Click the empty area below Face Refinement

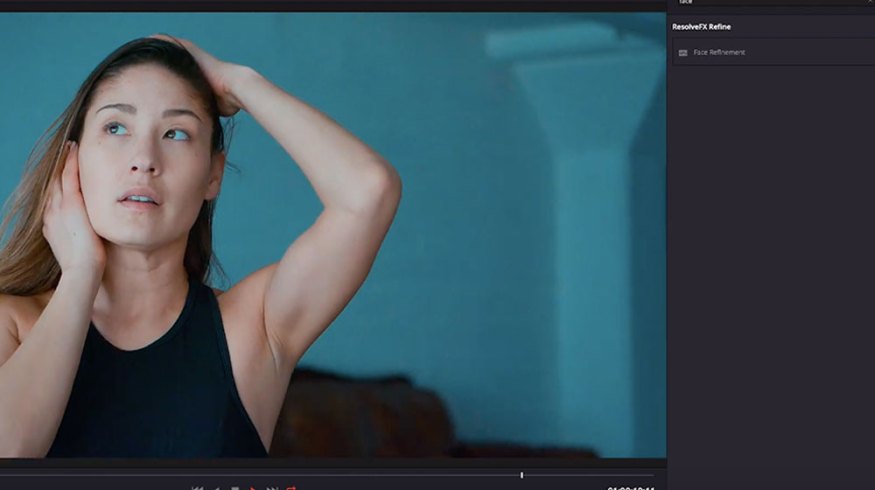click(770, 250)
